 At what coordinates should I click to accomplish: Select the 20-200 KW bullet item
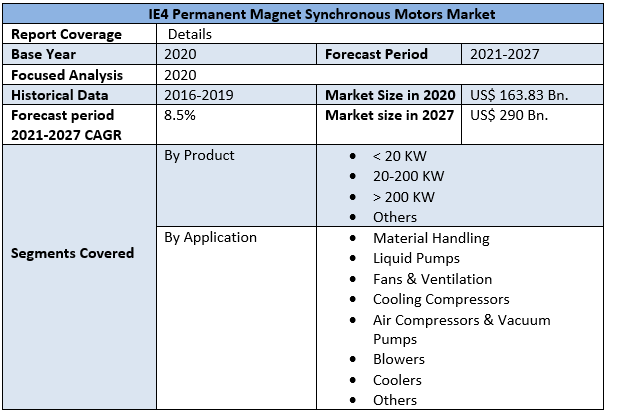(408, 176)
